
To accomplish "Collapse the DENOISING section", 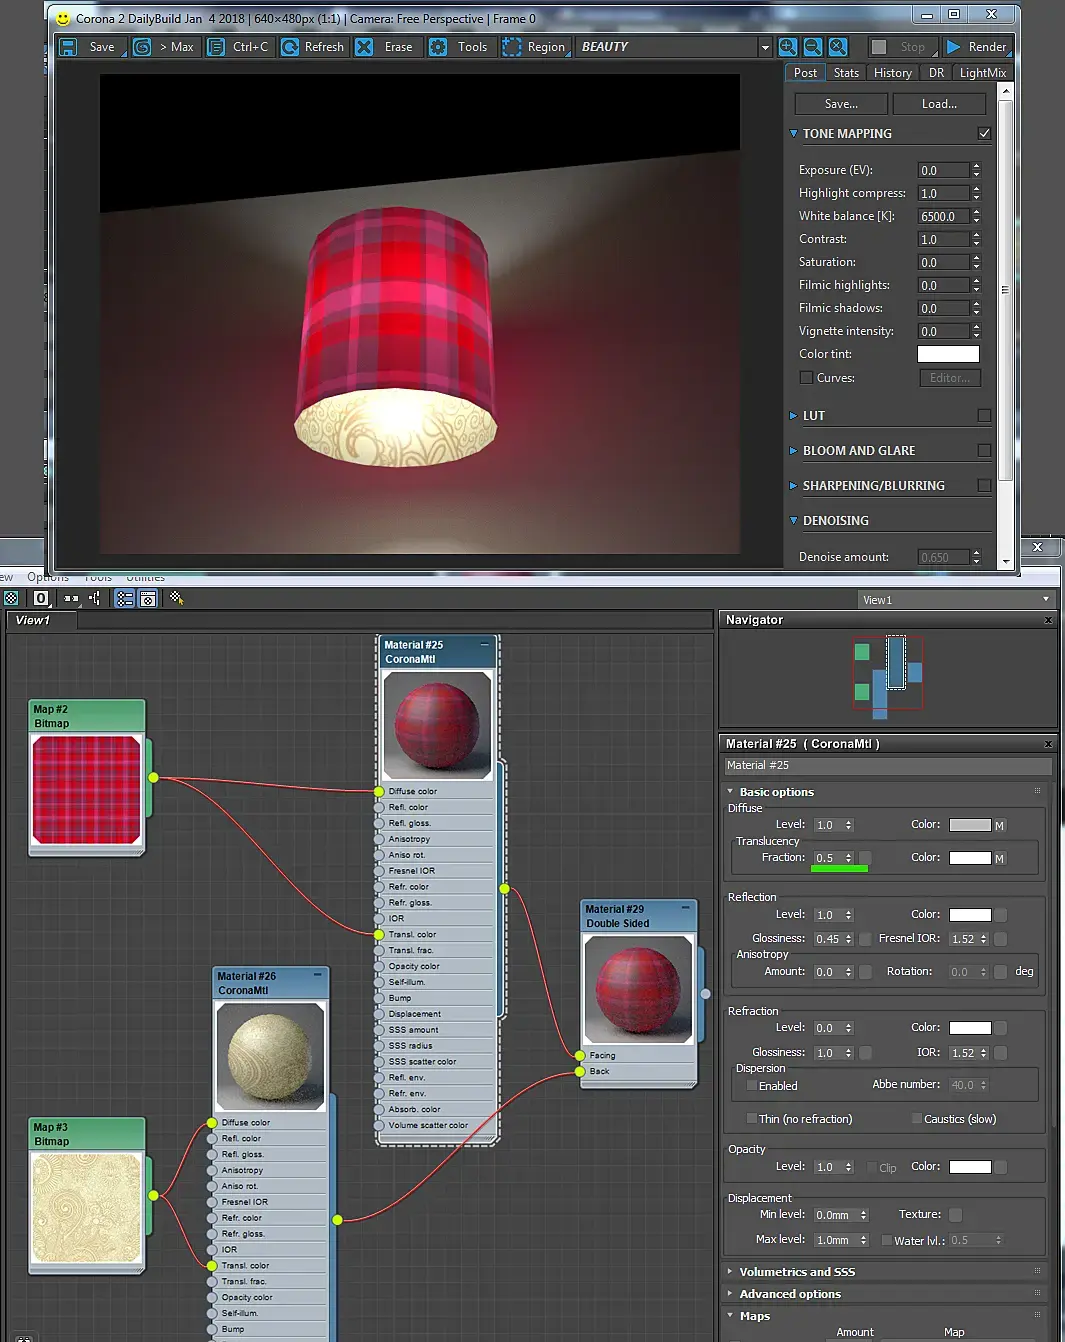I will coord(794,520).
